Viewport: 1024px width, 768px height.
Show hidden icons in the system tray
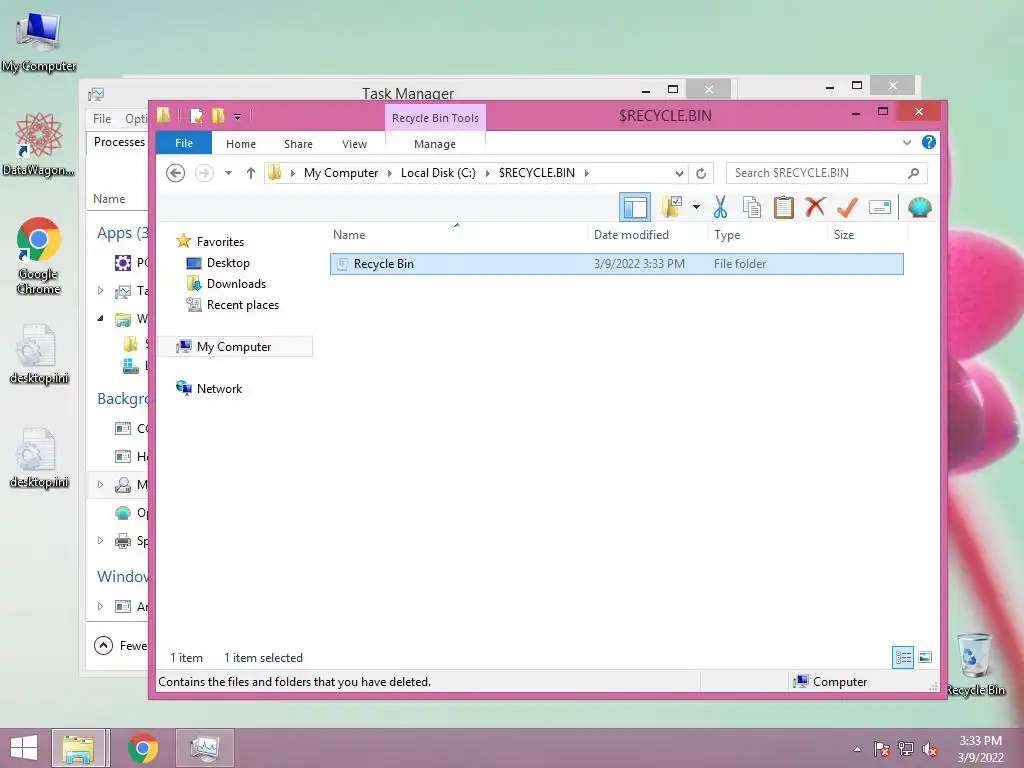857,749
